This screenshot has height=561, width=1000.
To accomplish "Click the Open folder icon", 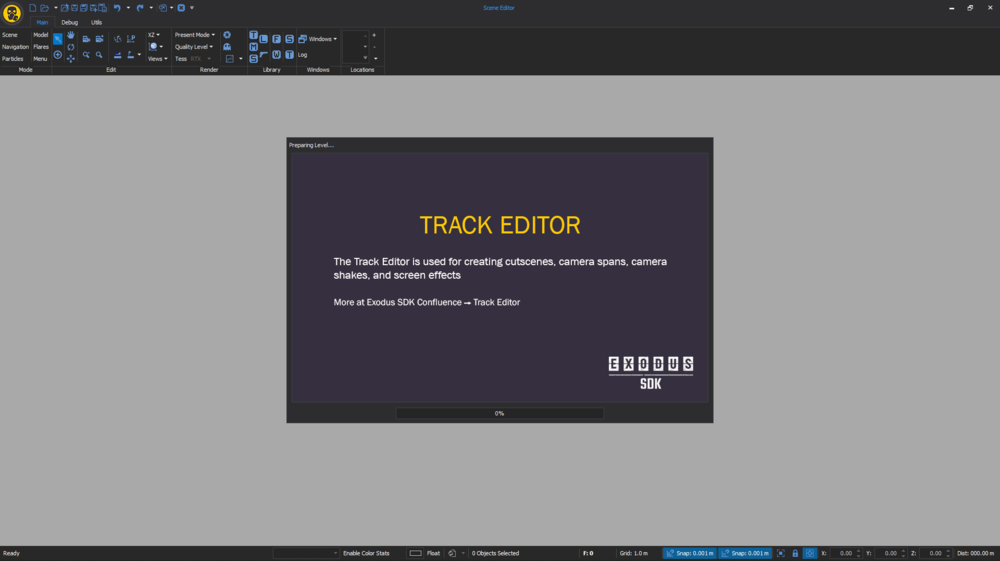I will tap(45, 8).
